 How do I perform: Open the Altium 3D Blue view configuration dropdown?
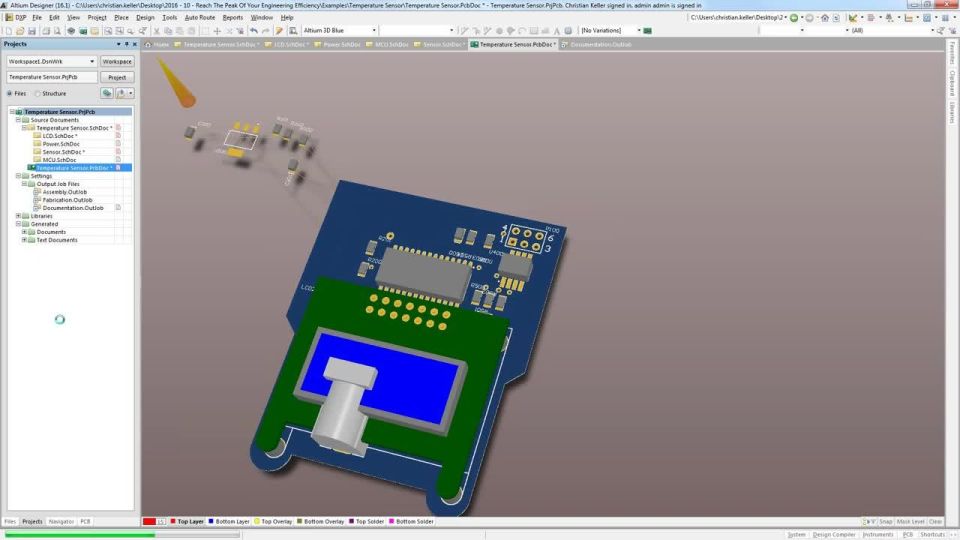point(374,31)
